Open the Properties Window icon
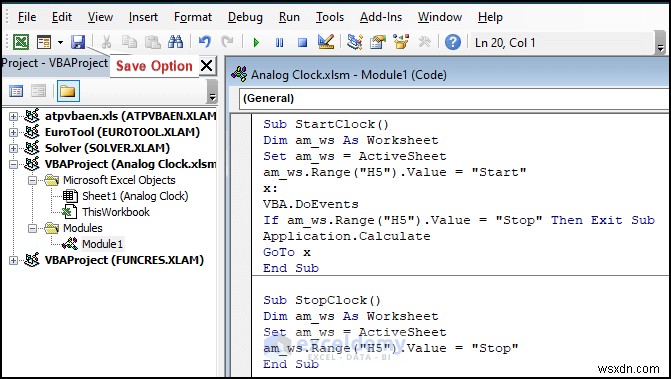 click(378, 42)
